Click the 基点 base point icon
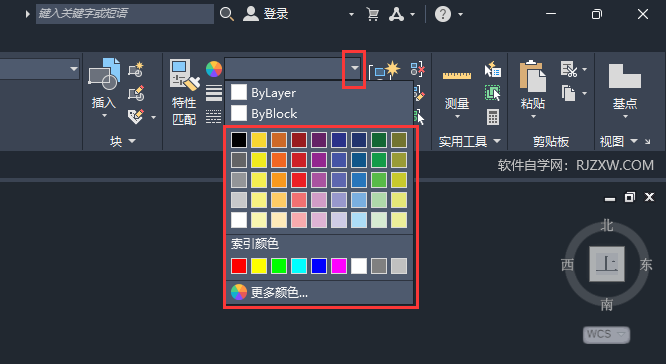 (x=624, y=76)
